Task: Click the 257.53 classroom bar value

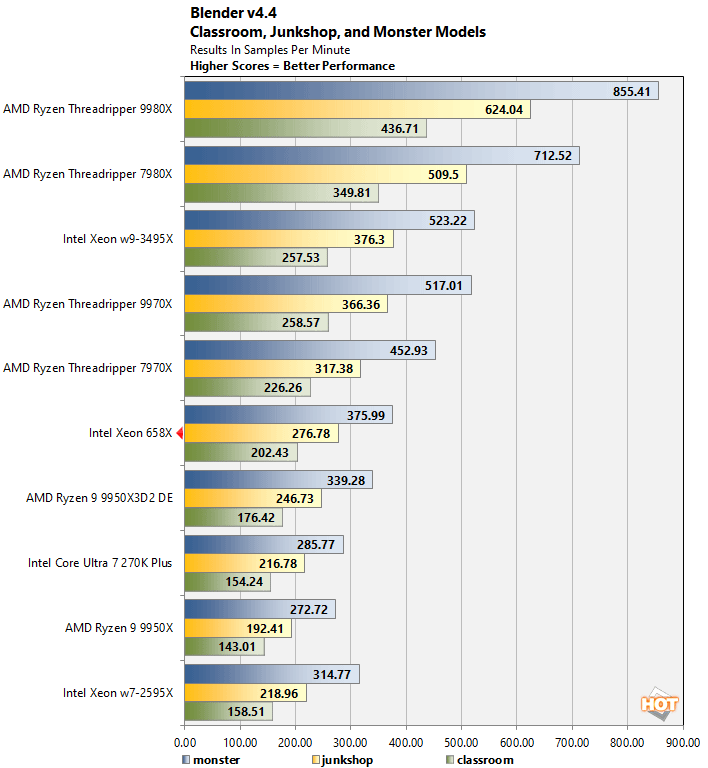Action: [x=301, y=258]
